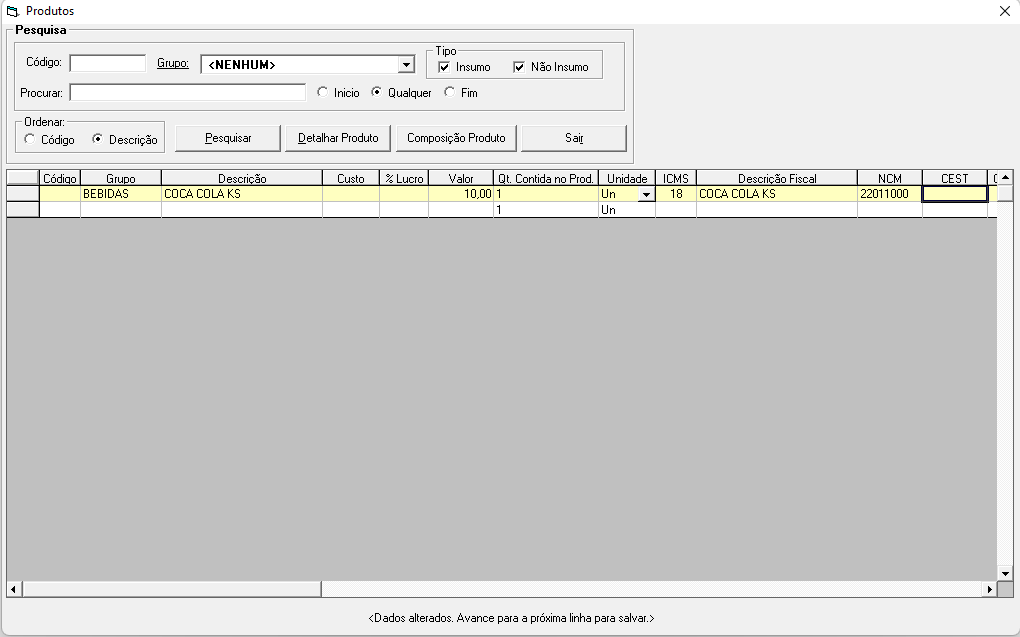Click the Qt. Contida no Prod. header
Image resolution: width=1020 pixels, height=637 pixels.
(x=546, y=178)
